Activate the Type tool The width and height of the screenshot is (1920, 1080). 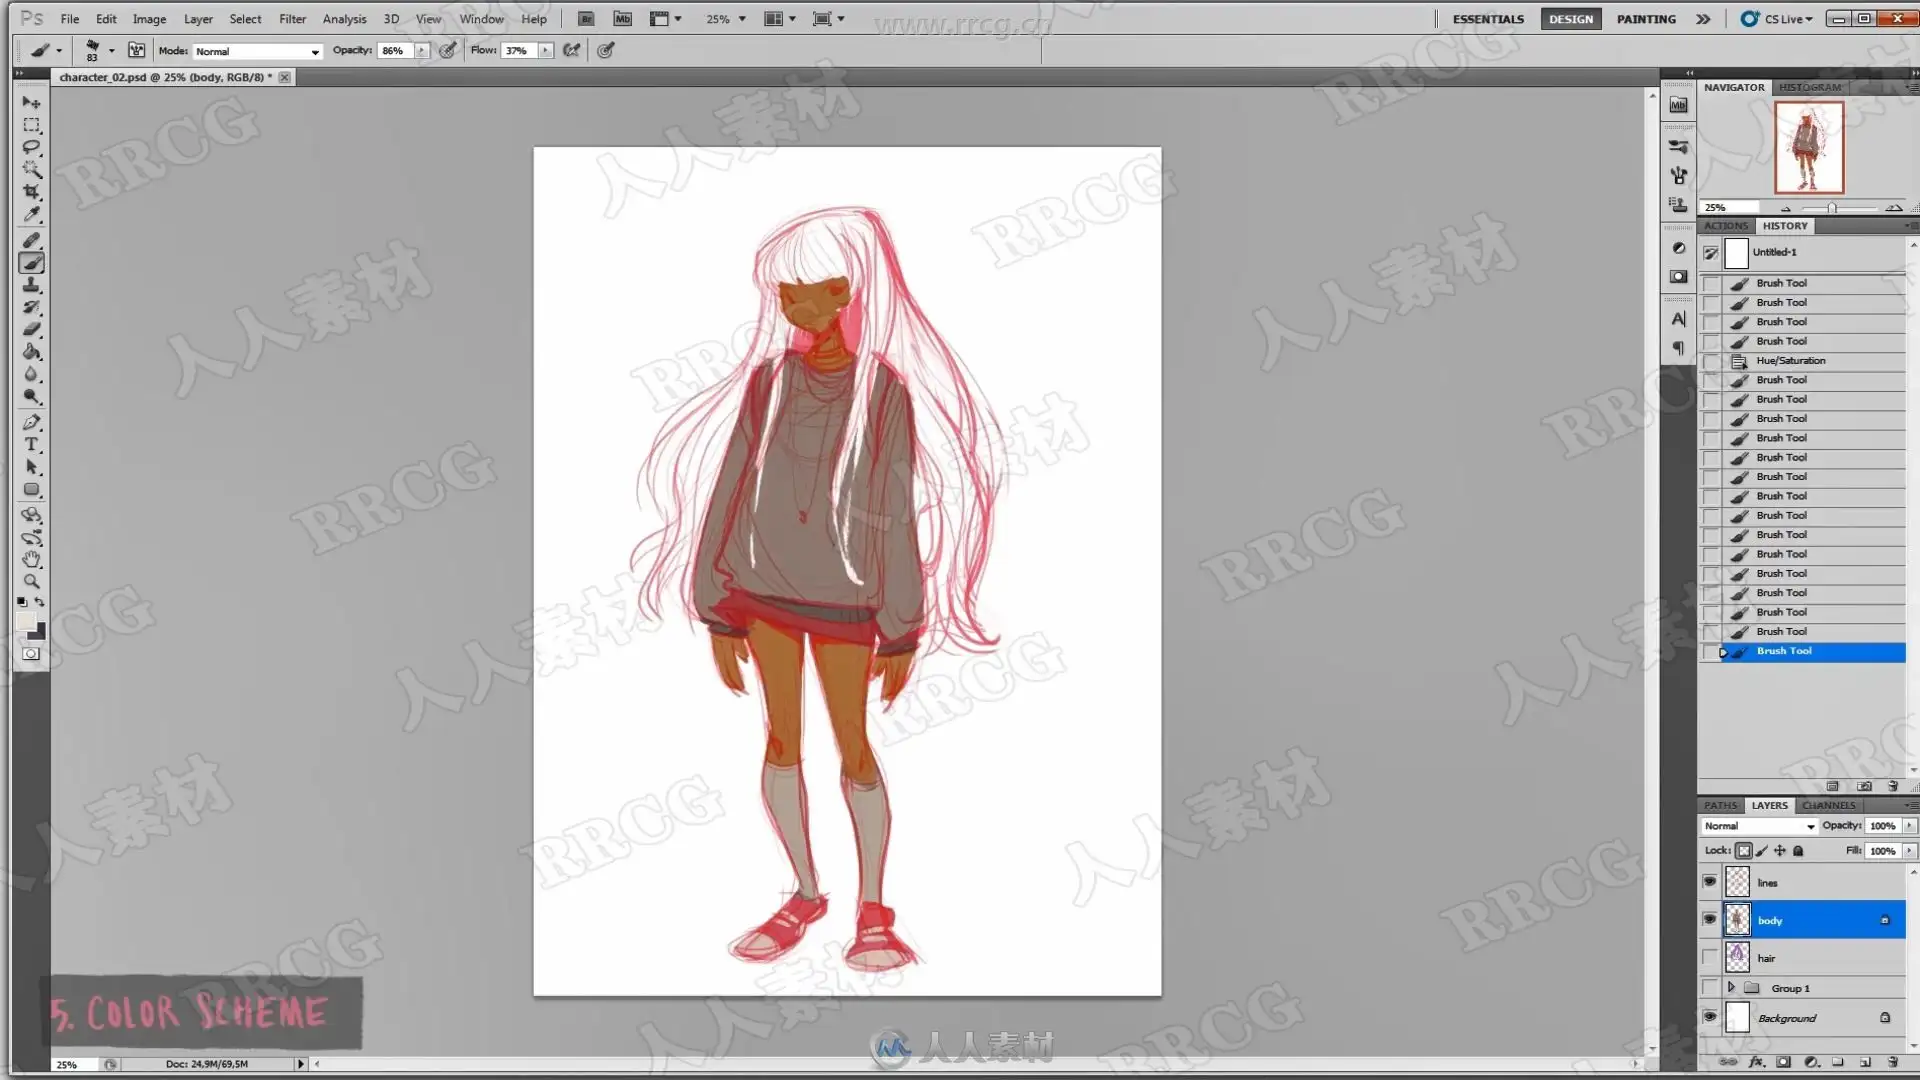click(32, 444)
